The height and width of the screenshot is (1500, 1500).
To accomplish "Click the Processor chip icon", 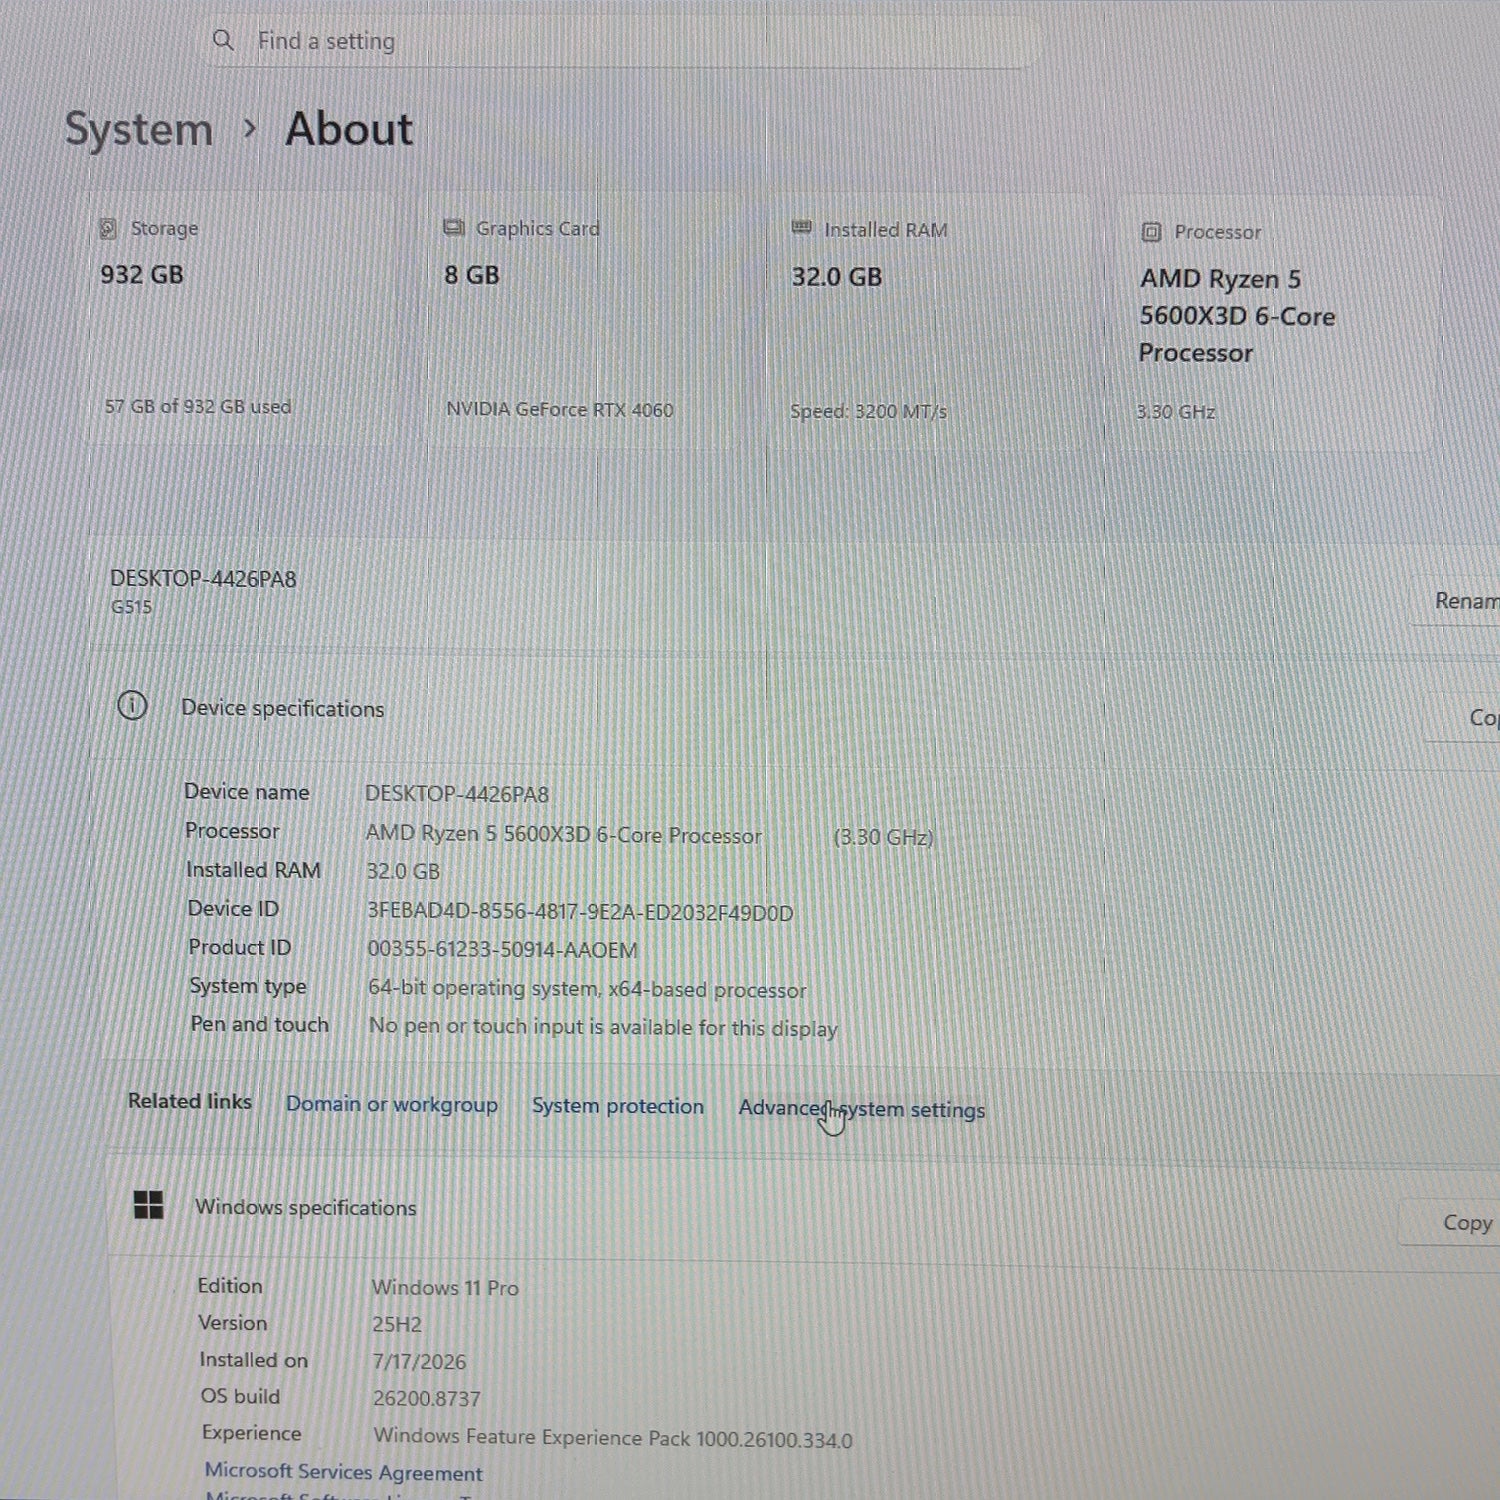I will [x=1151, y=232].
